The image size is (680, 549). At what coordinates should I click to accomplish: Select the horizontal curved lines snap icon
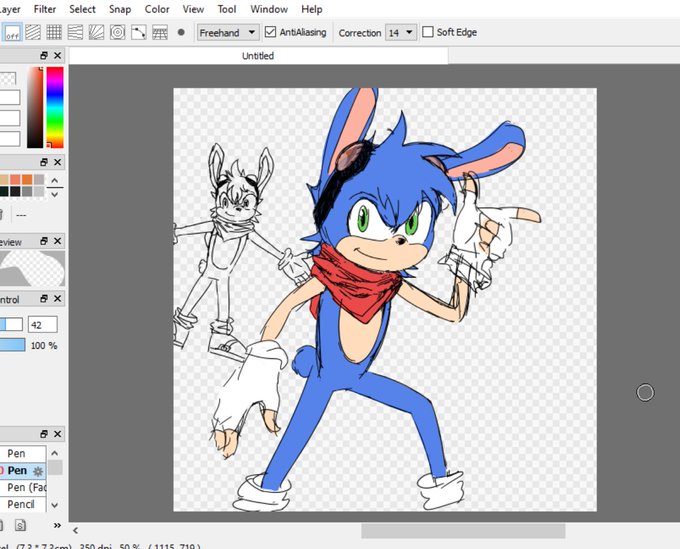[x=75, y=33]
